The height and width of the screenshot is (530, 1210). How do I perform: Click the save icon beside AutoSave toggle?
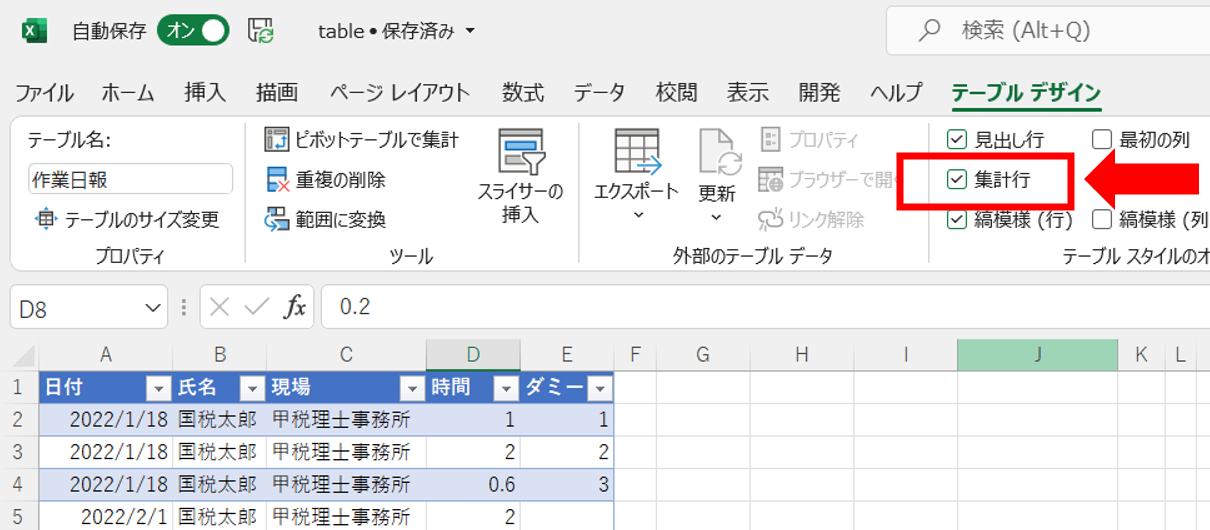pos(261,32)
